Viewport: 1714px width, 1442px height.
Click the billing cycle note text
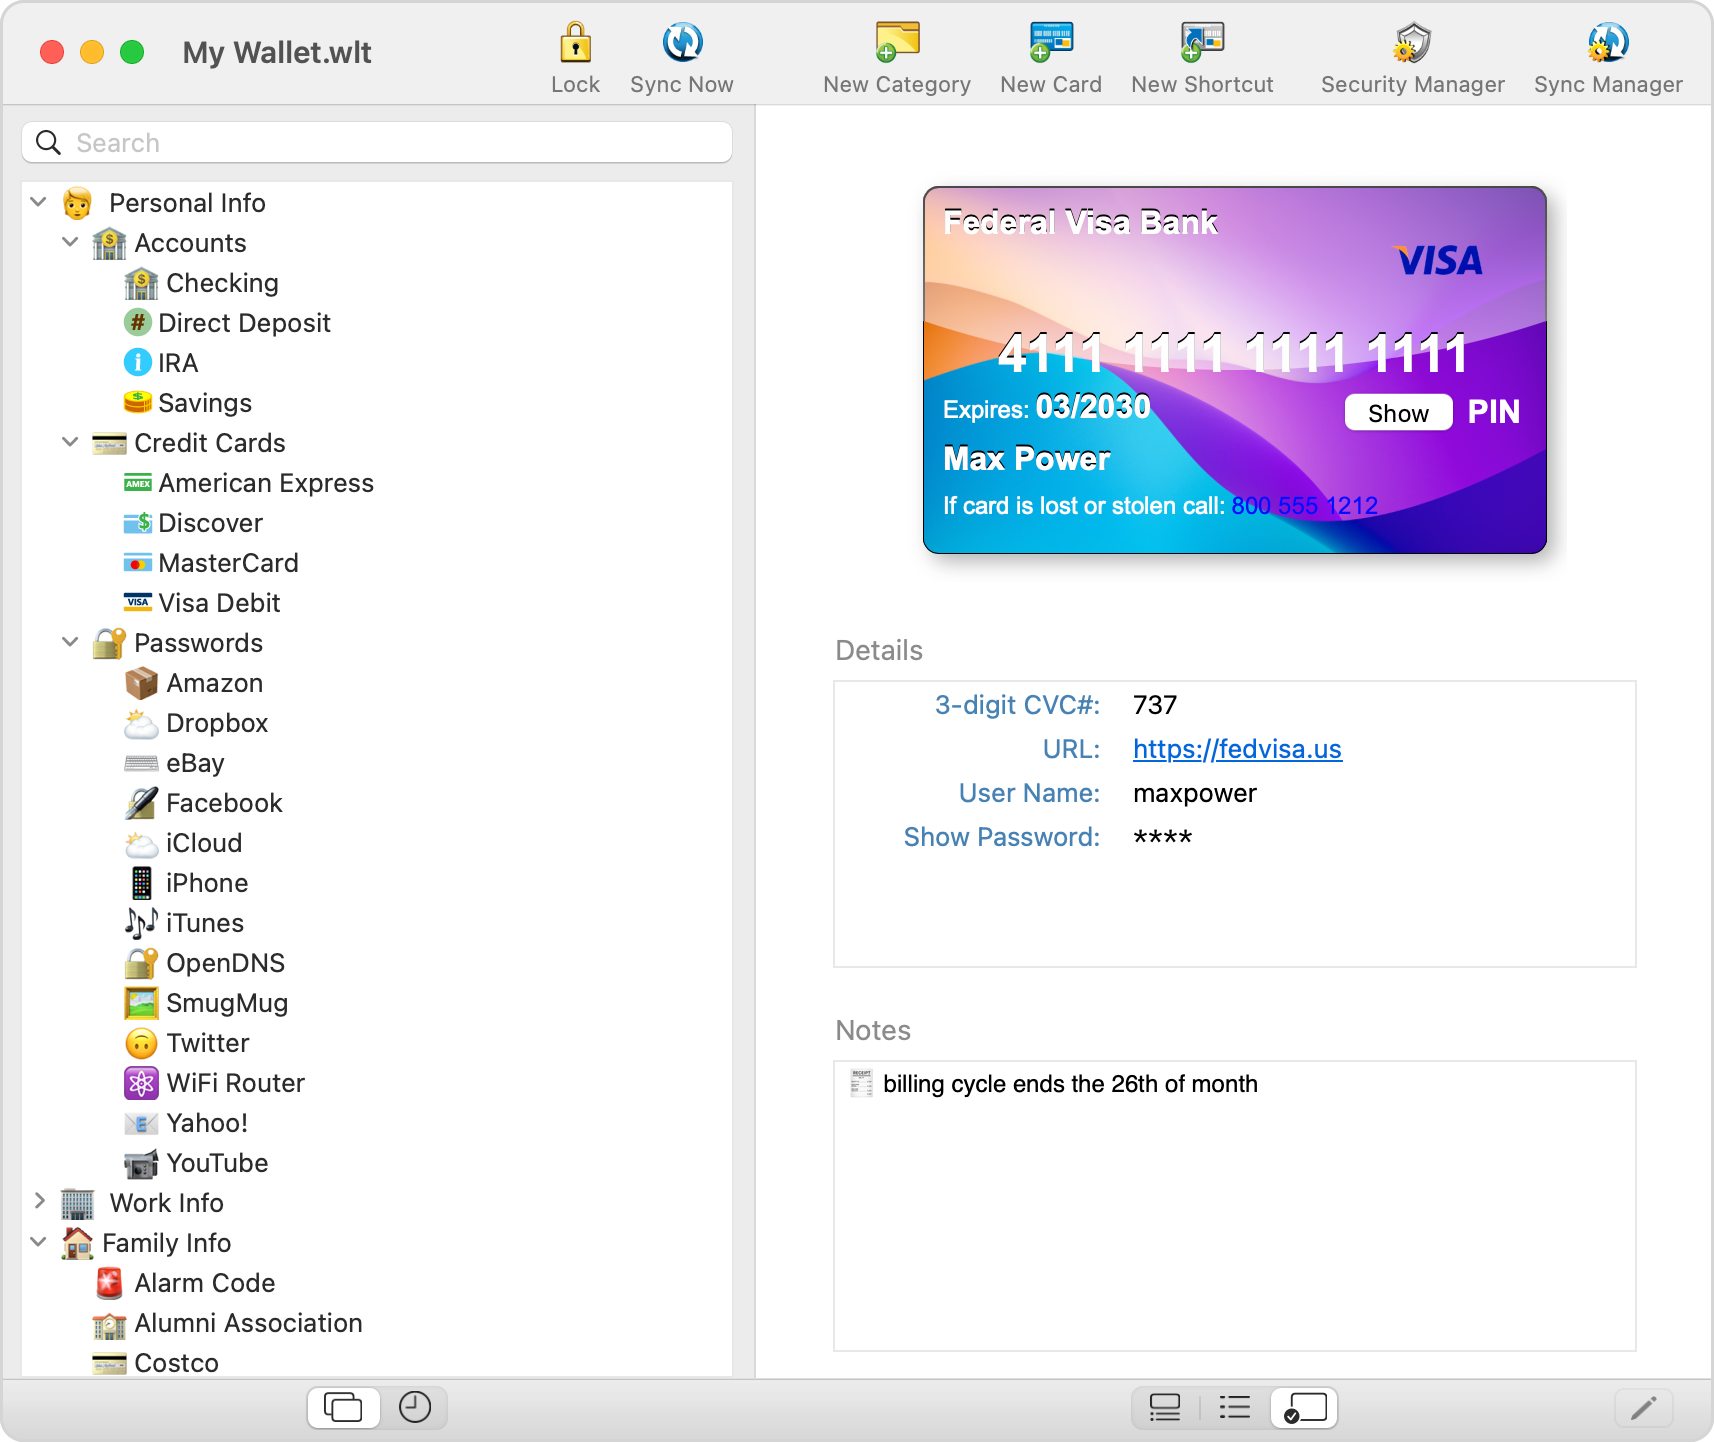pyautogui.click(x=1070, y=1084)
